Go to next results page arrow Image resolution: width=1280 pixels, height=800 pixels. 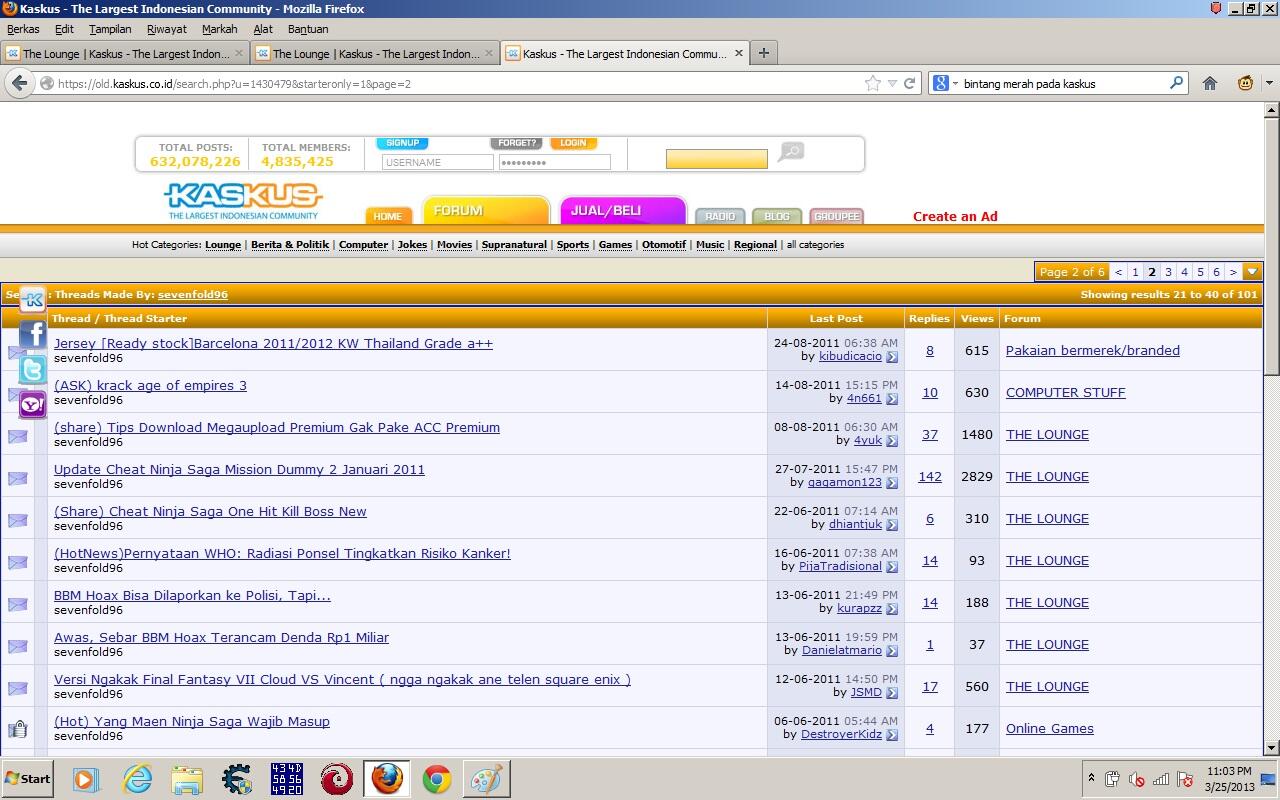tap(1233, 272)
